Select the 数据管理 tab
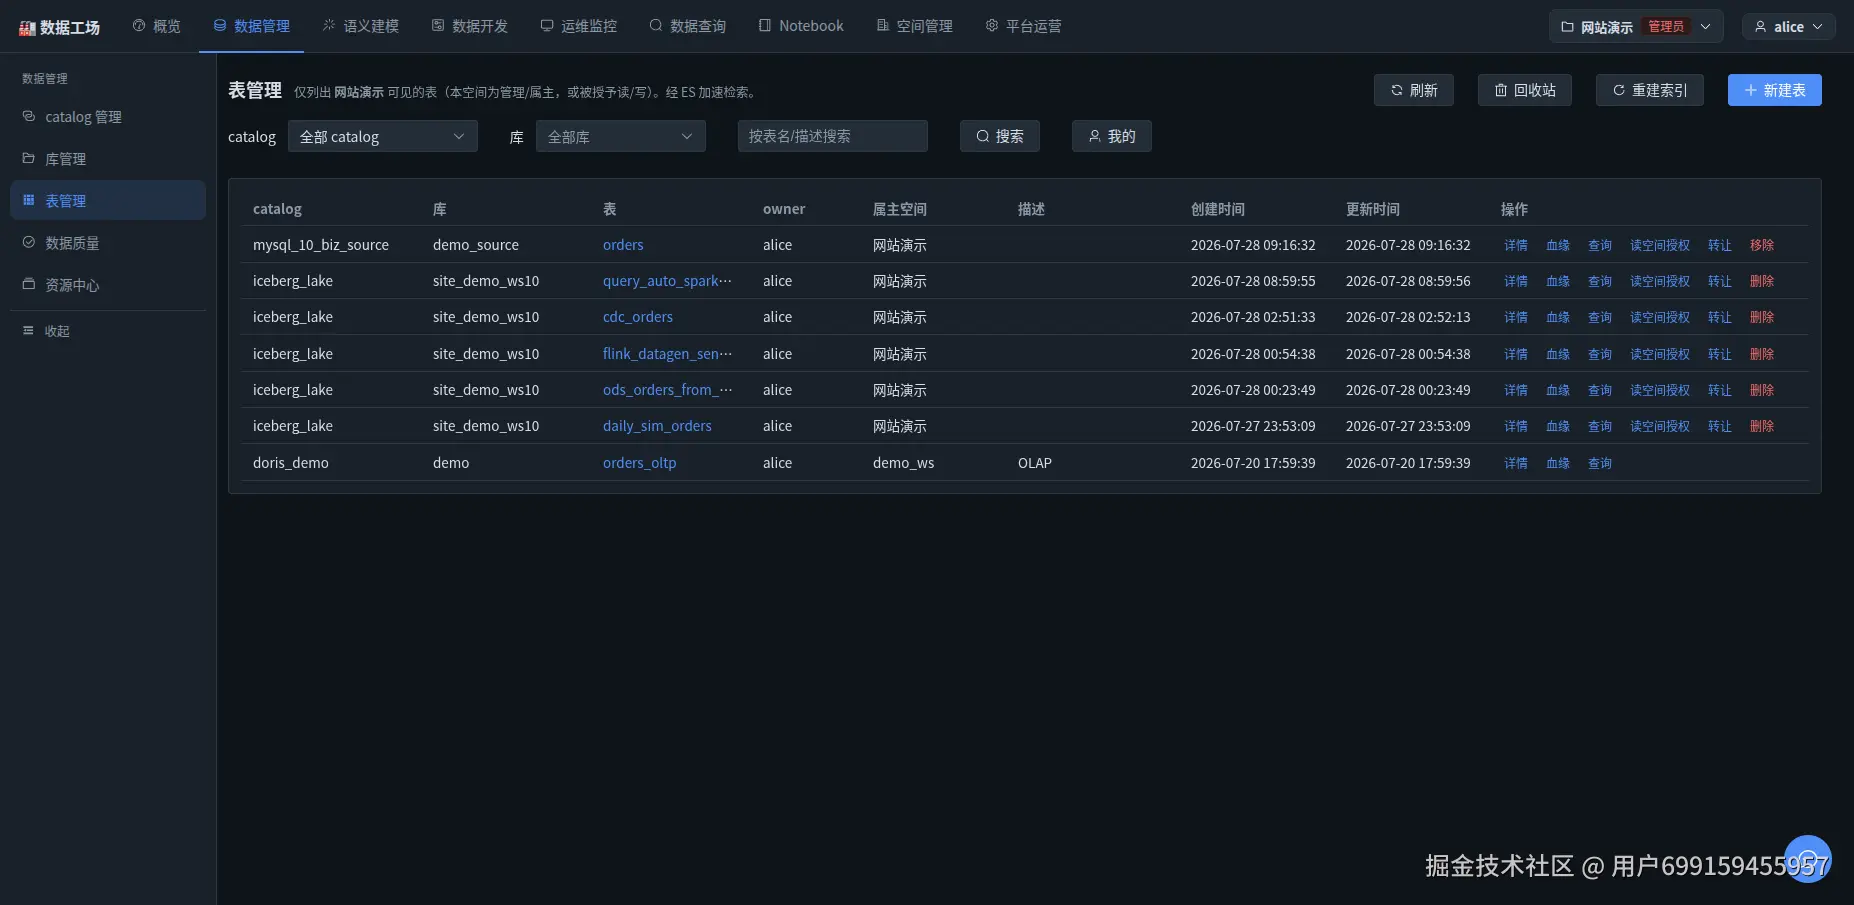This screenshot has width=1854, height=905. (x=252, y=26)
